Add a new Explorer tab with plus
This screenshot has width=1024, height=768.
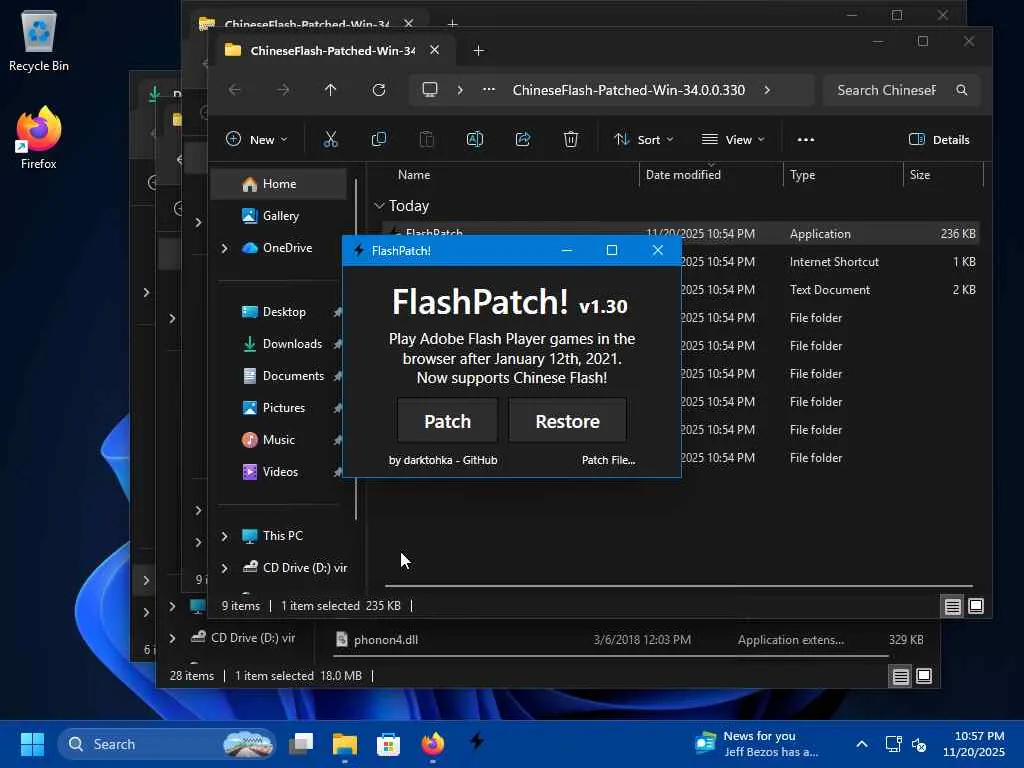(478, 50)
